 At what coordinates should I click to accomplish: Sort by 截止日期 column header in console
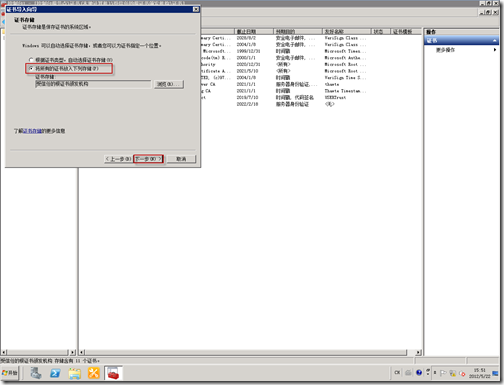click(254, 31)
